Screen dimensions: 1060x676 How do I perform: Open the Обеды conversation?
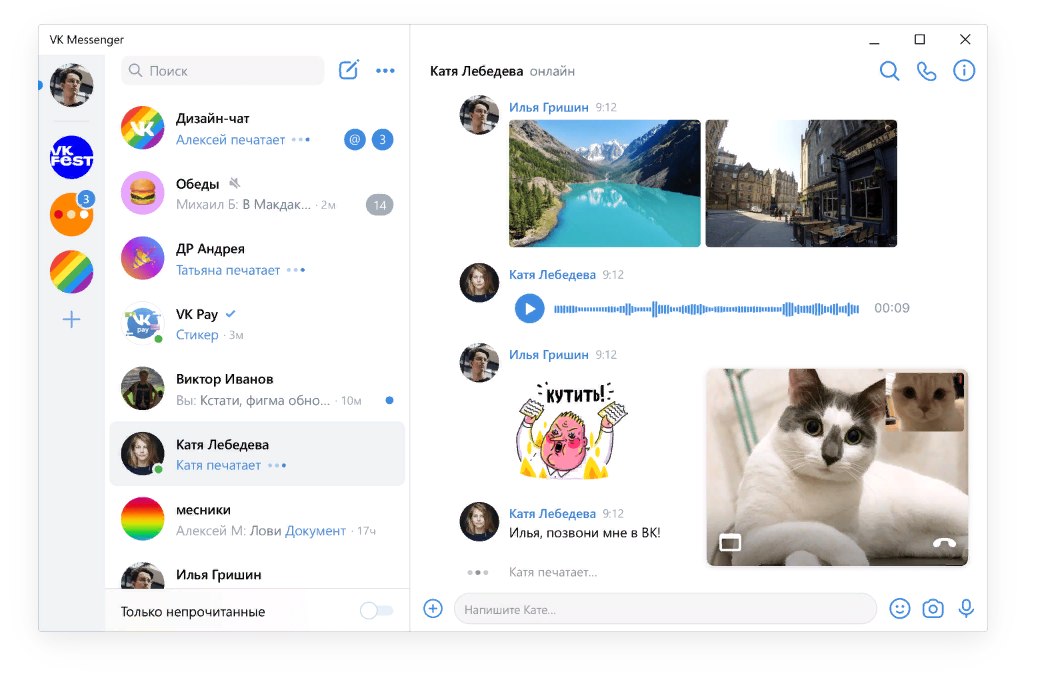pos(257,193)
